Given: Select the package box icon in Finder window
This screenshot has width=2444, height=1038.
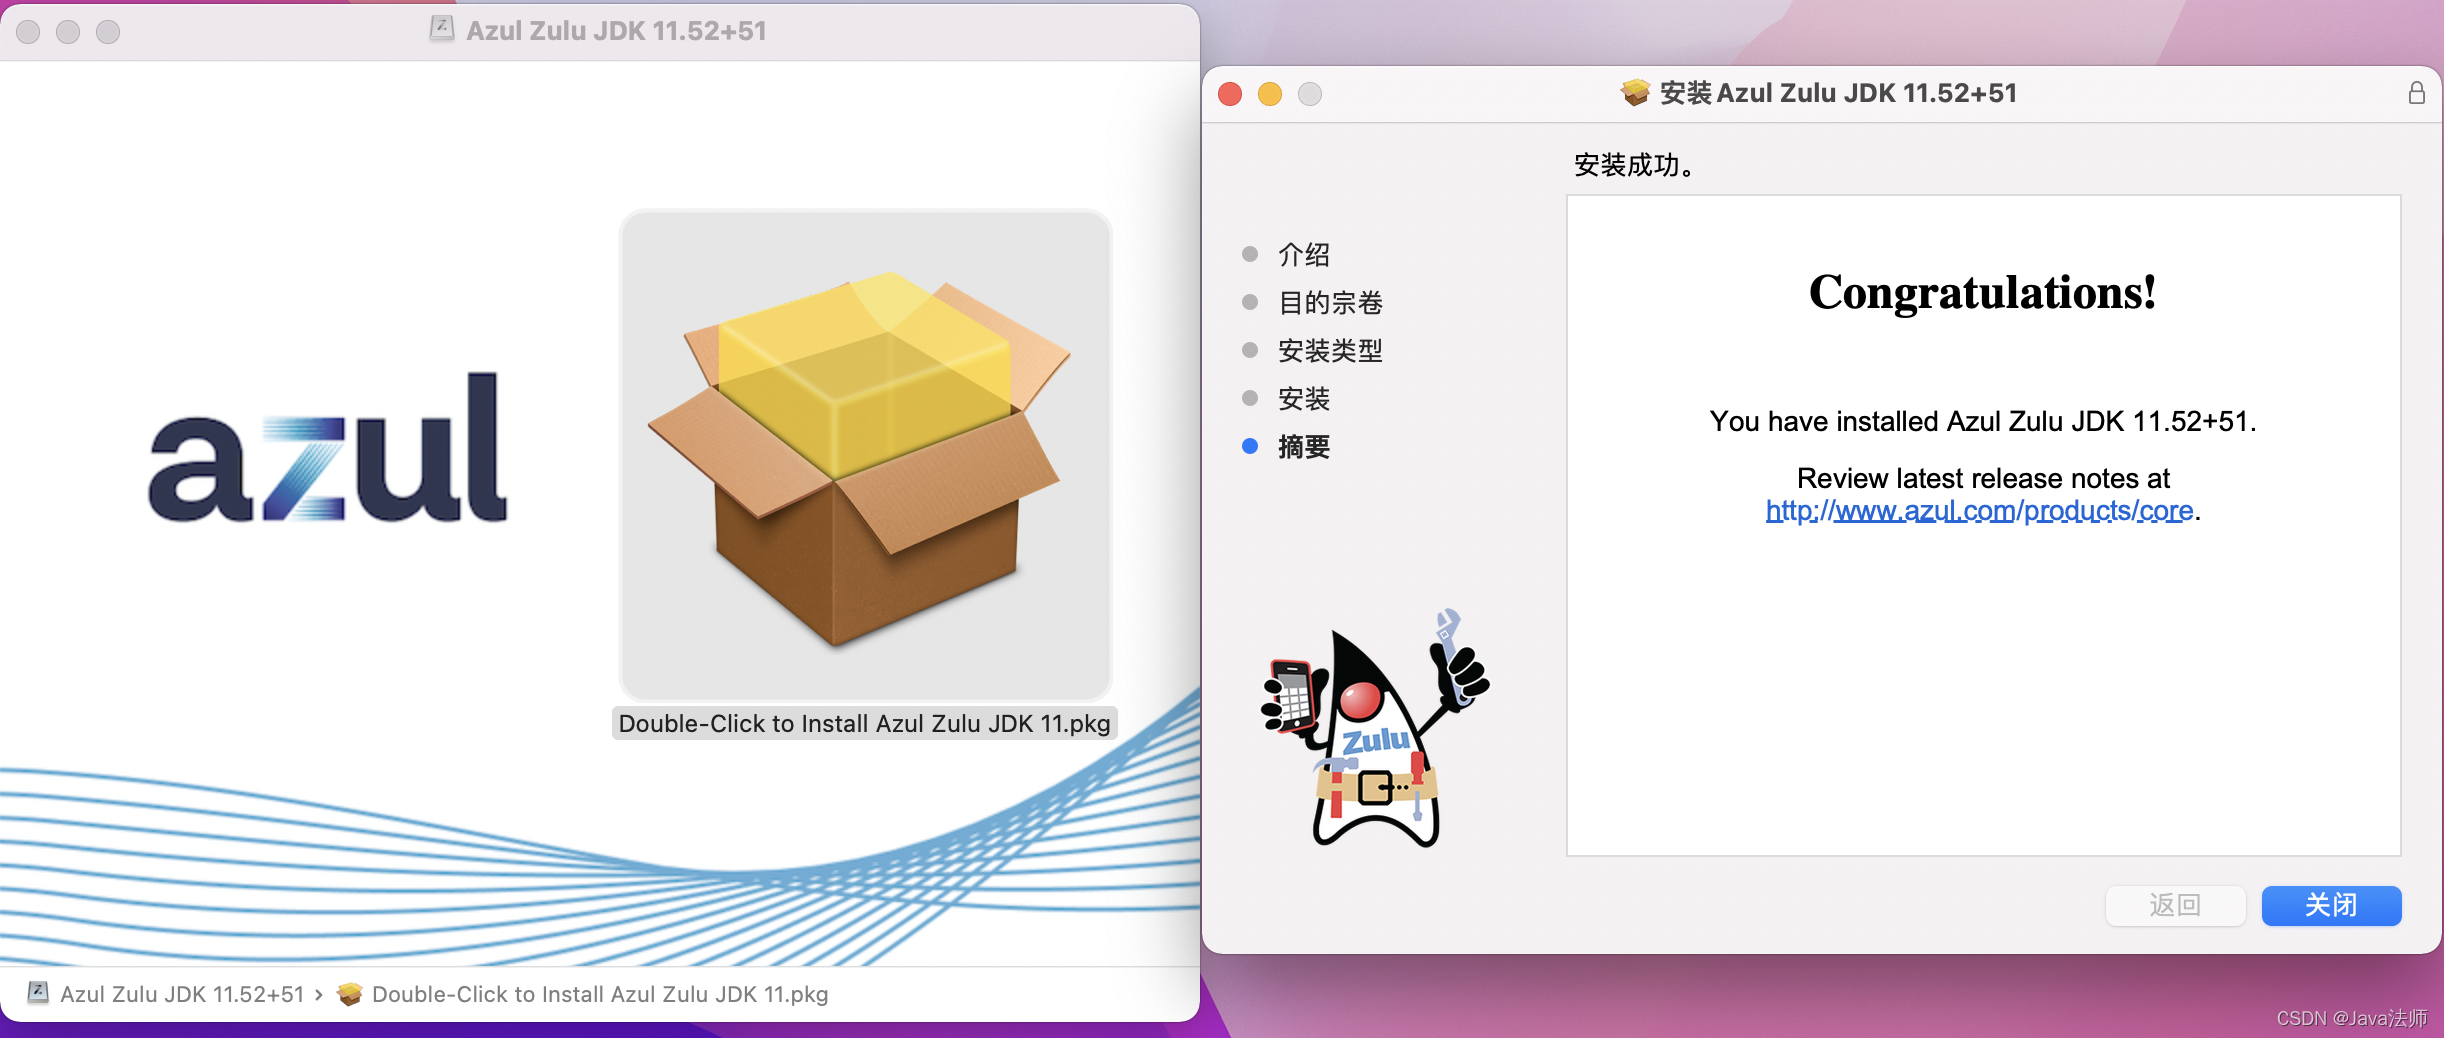Looking at the screenshot, I should coord(865,455).
